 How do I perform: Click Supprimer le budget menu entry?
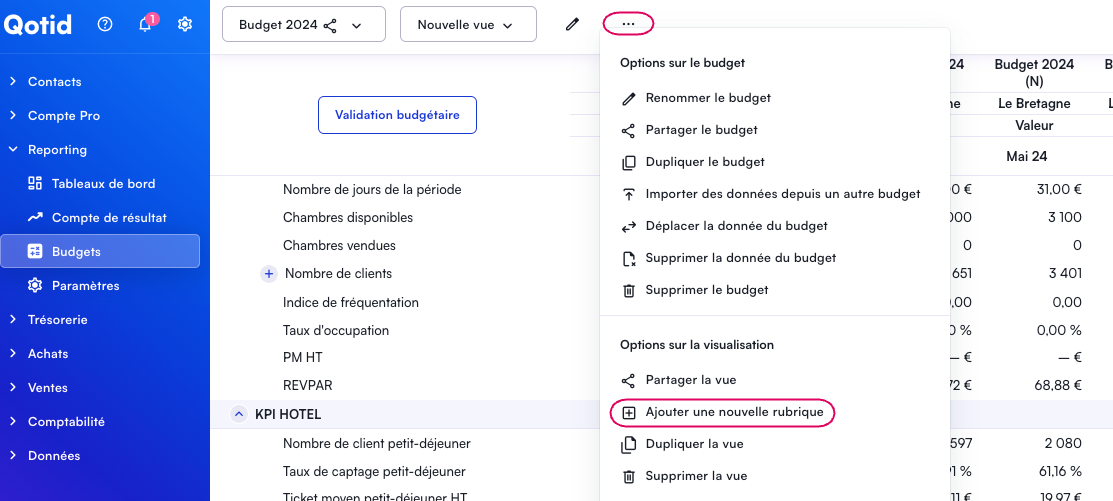[x=706, y=290]
